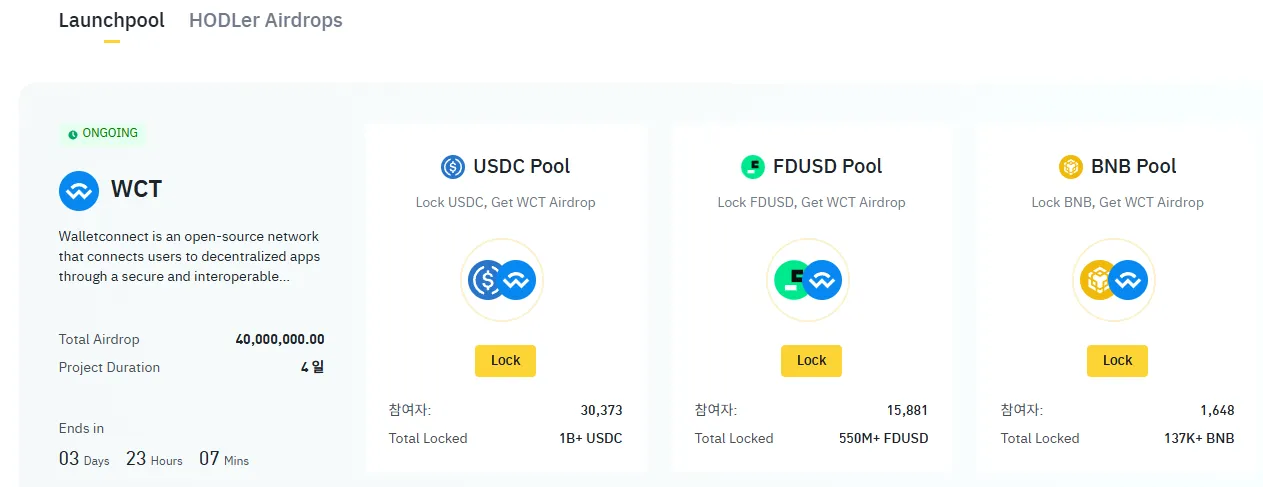Click the USDC Pool title text

pyautogui.click(x=521, y=167)
